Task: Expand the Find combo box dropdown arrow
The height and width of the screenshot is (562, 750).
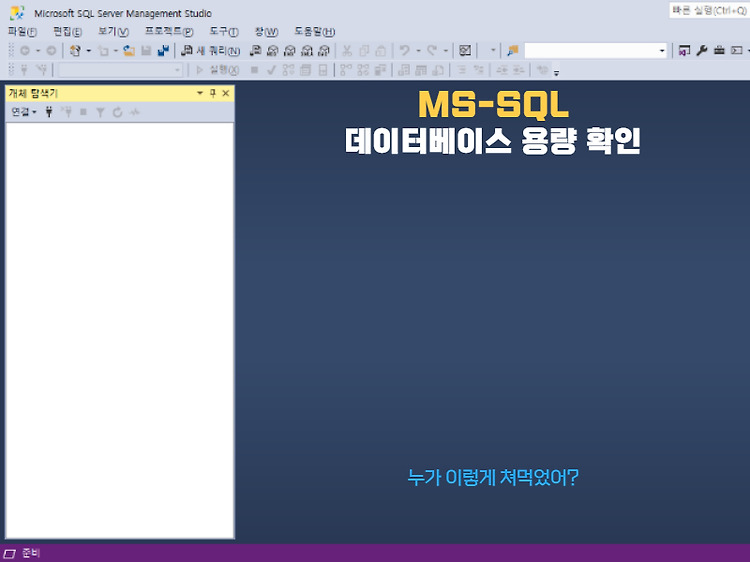Action: 662,50
